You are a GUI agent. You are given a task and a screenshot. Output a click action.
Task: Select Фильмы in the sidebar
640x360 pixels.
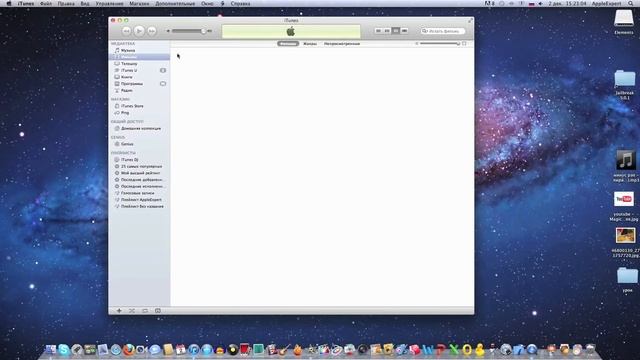point(139,57)
